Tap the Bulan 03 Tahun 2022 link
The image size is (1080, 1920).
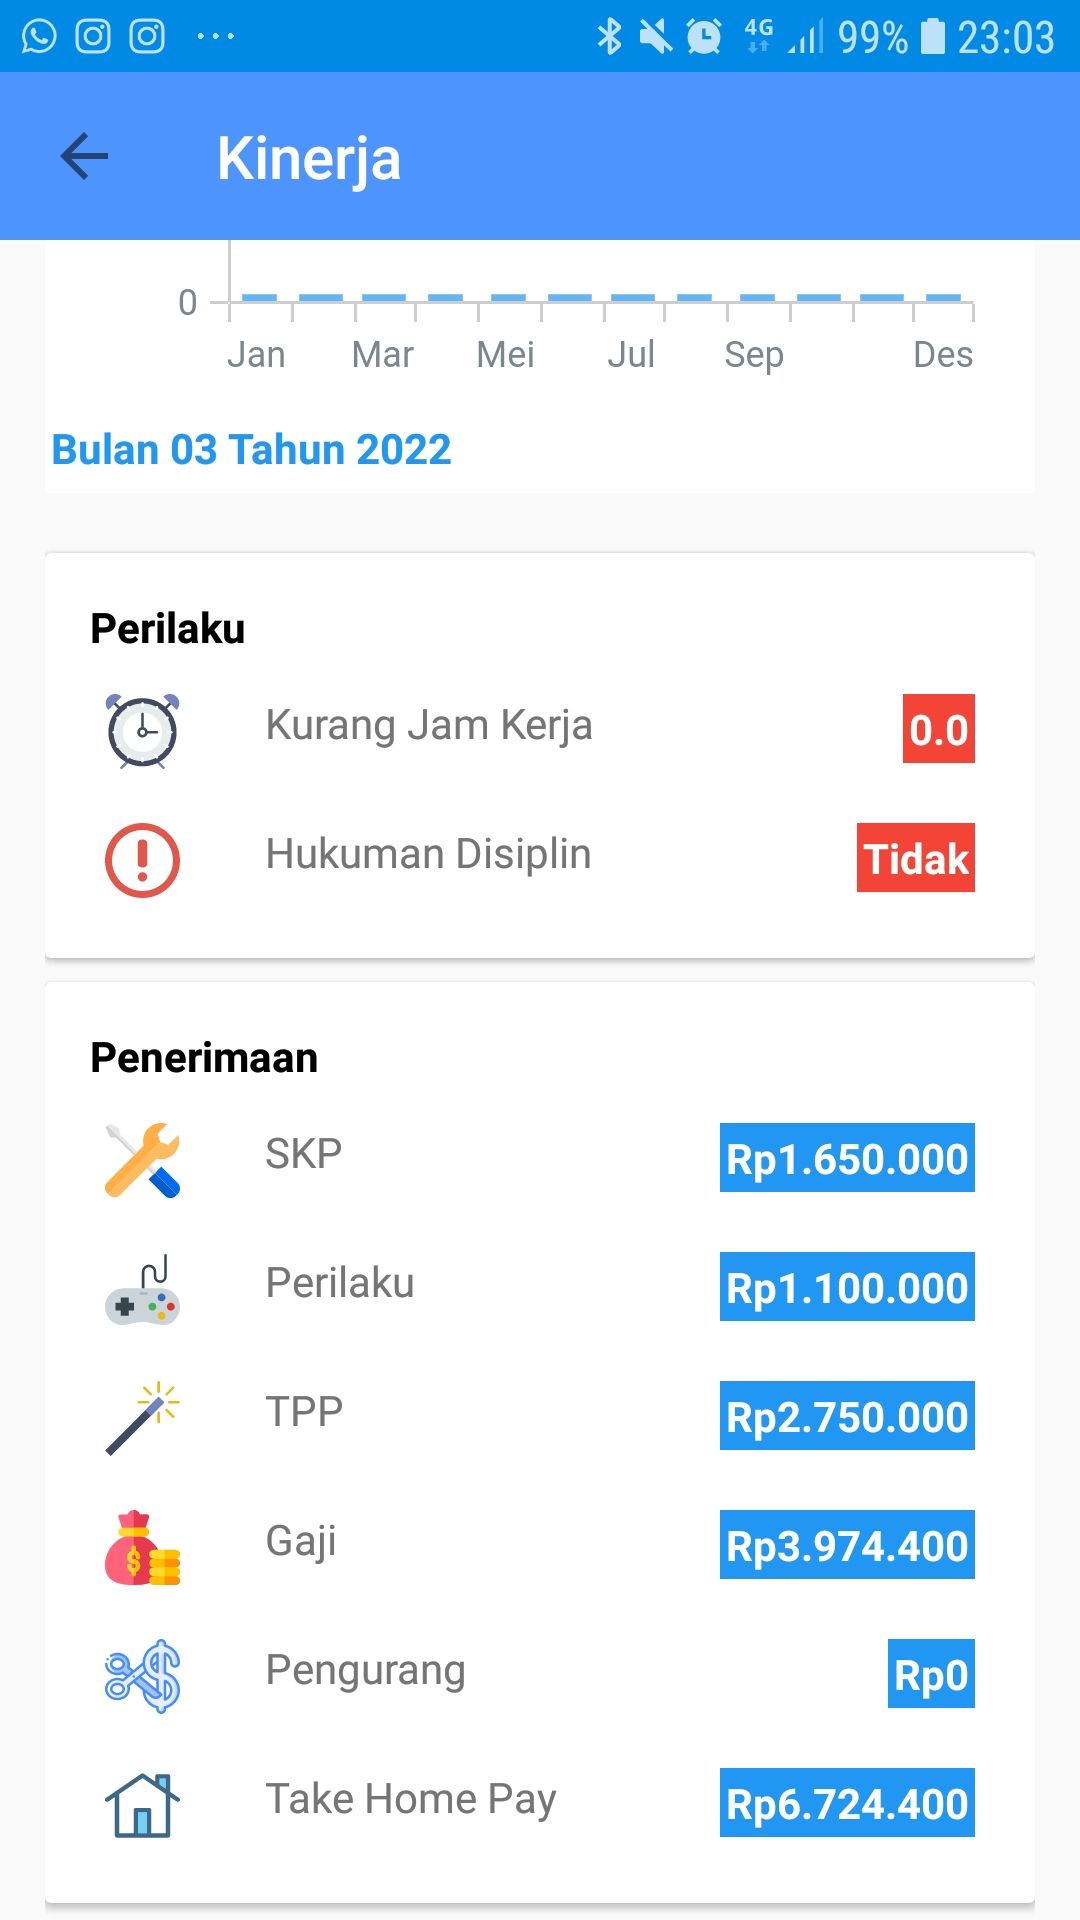click(251, 450)
